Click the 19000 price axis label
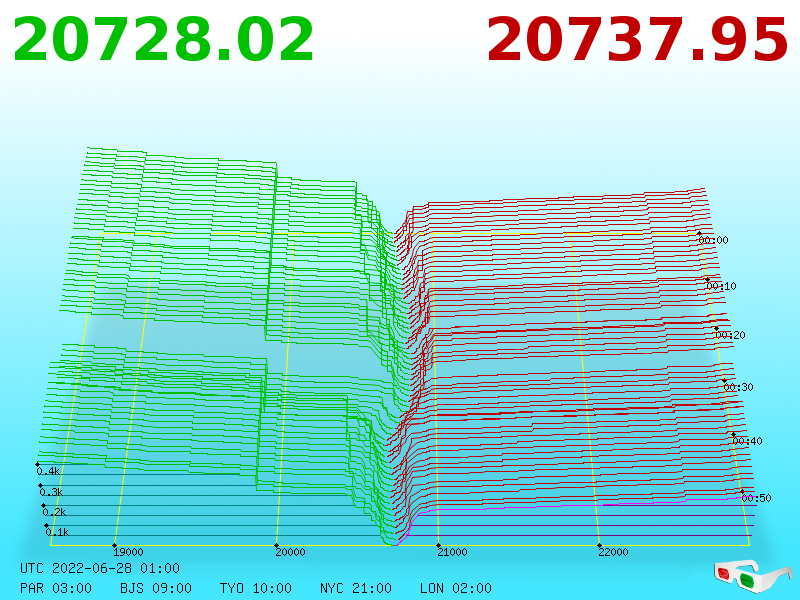This screenshot has height=600, width=800. (128, 552)
